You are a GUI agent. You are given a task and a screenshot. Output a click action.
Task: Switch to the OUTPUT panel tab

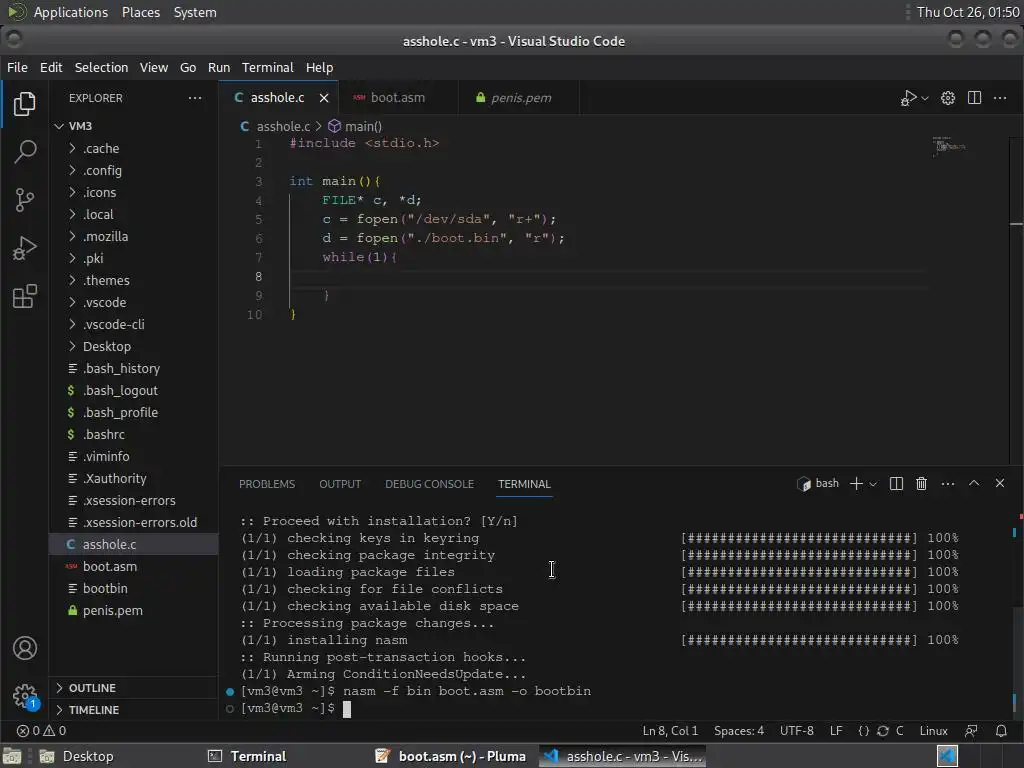coord(340,484)
